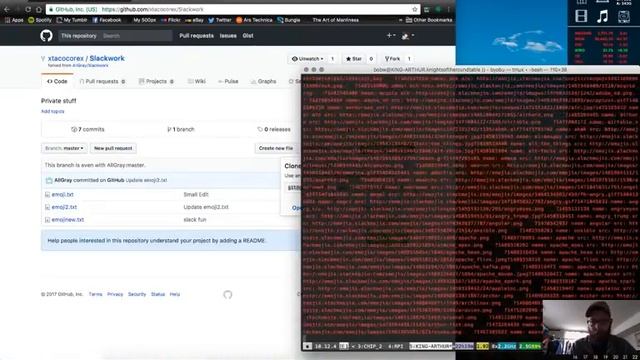This screenshot has width=640, height=360.
Task: Open the user avatar dropdown menu
Action: coord(408,36)
